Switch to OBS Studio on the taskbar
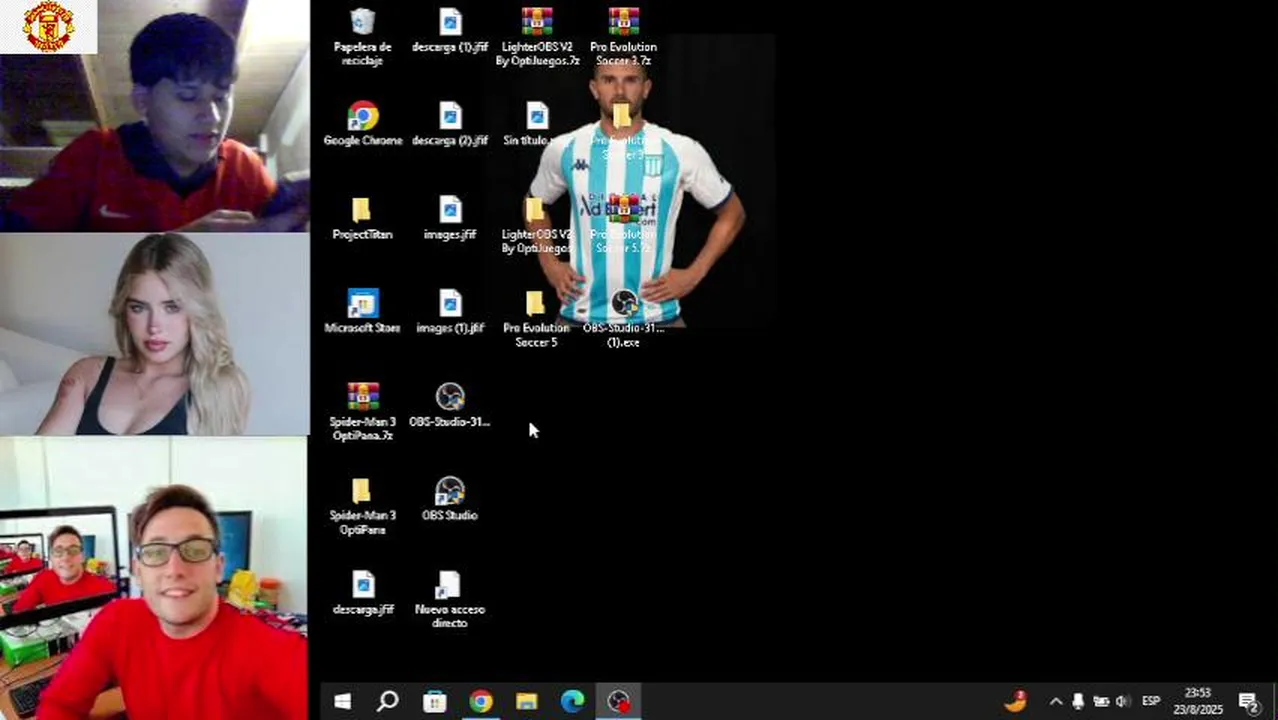This screenshot has height=720, width=1278. (618, 701)
